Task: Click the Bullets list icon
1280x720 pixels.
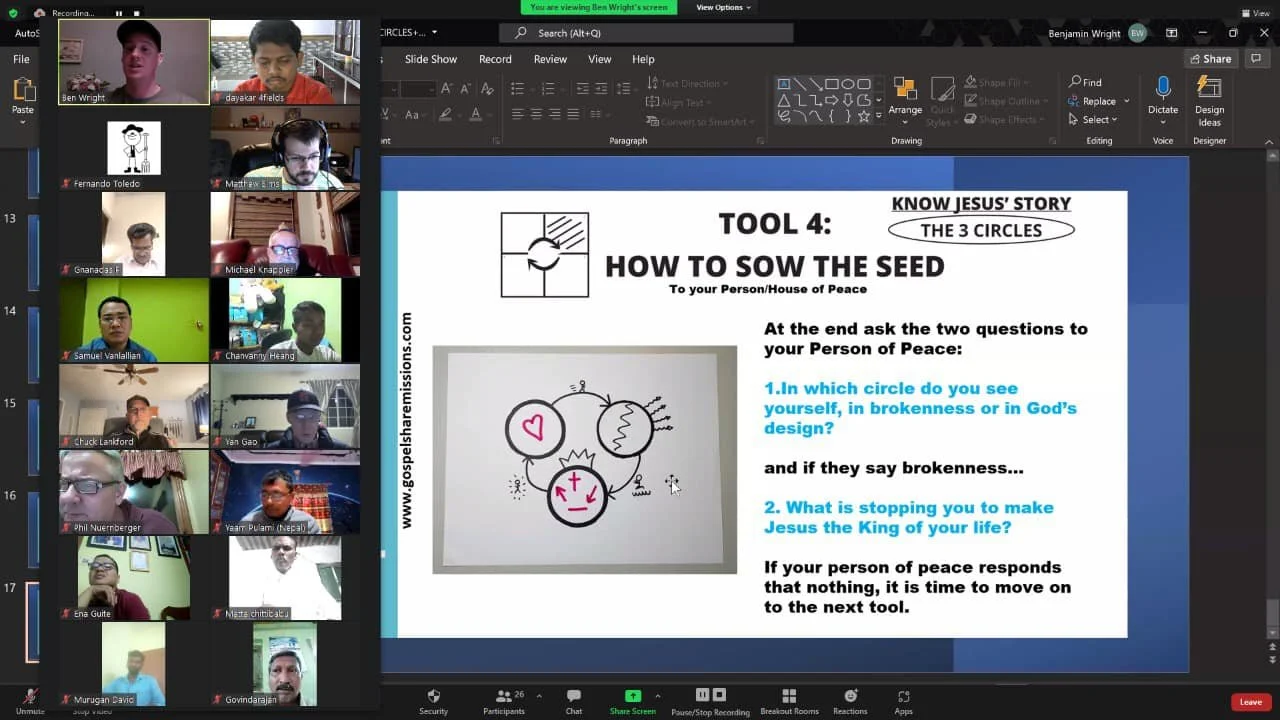Action: 517,88
